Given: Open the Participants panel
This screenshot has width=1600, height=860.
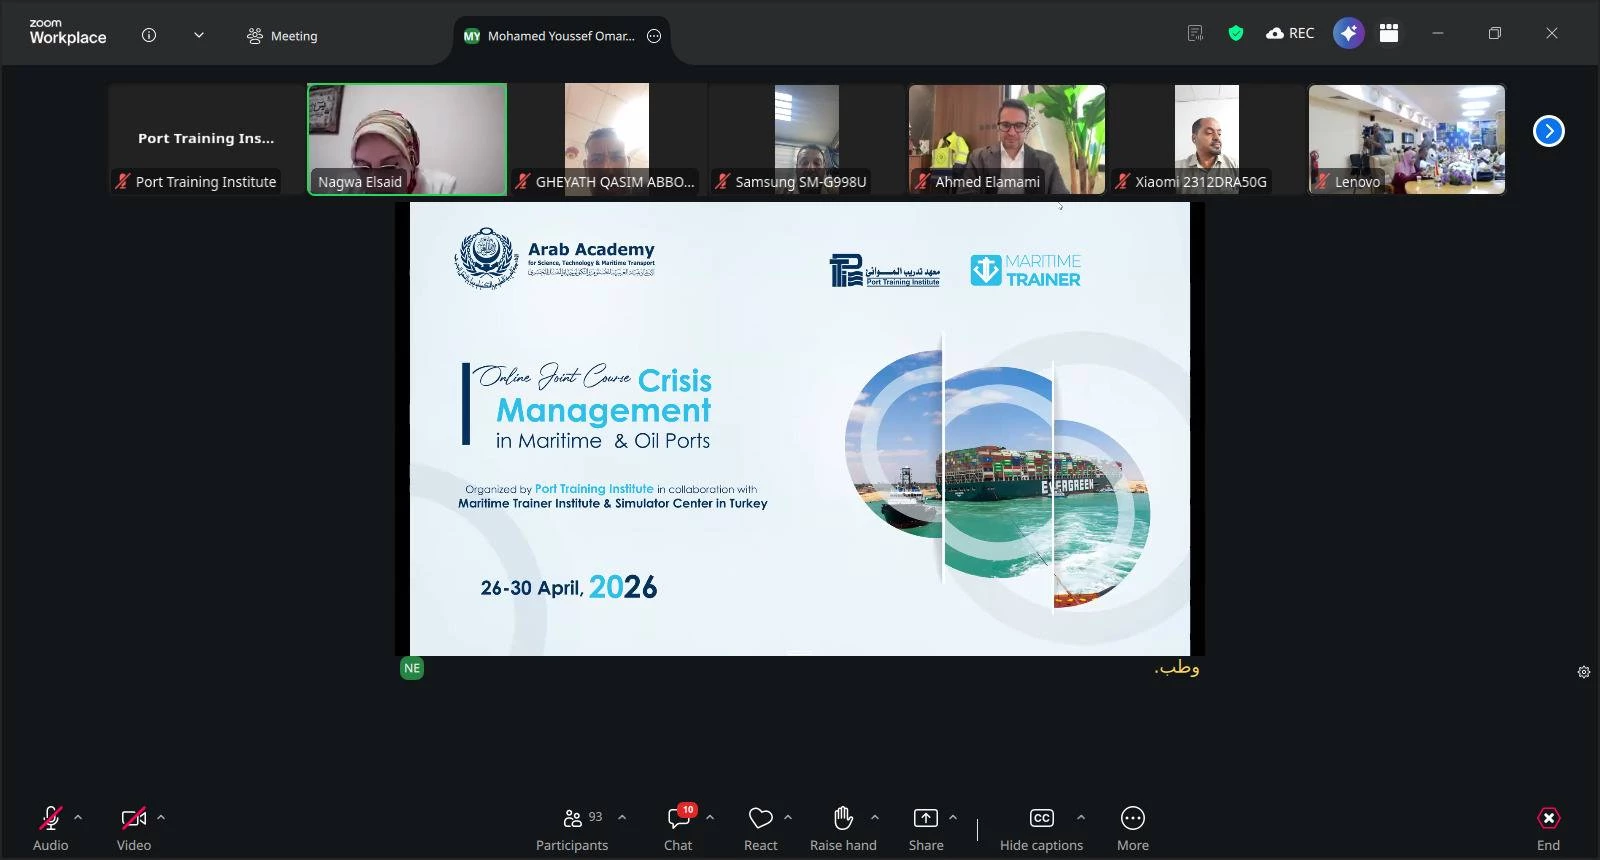Looking at the screenshot, I should (572, 828).
